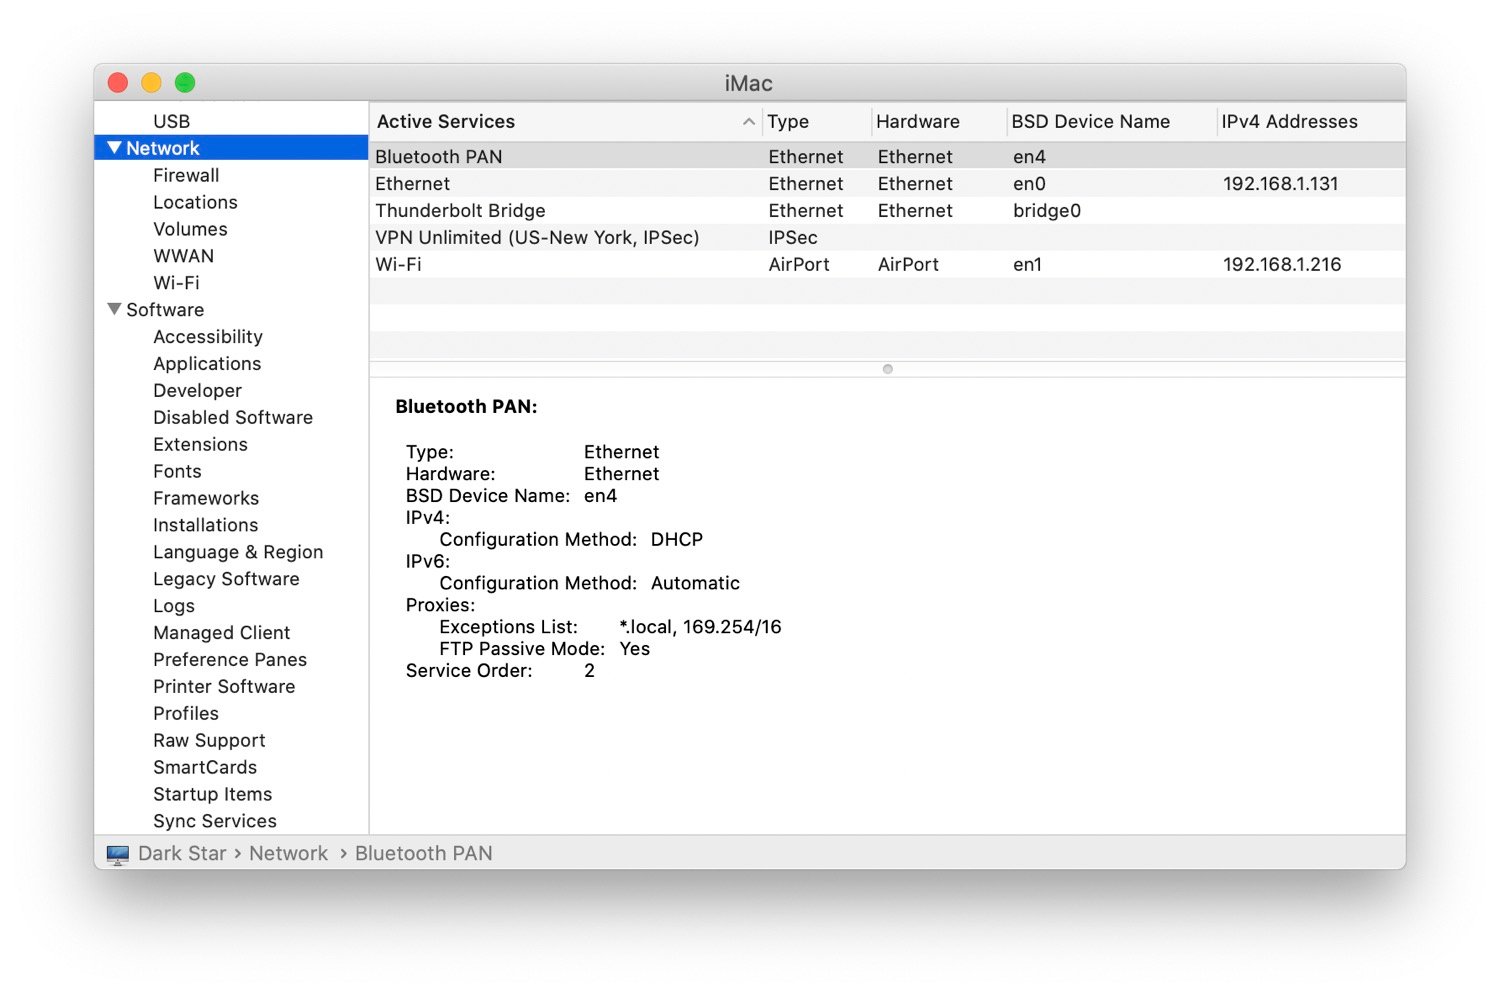Open the Firewall section in sidebar
This screenshot has width=1500, height=994.
[186, 175]
